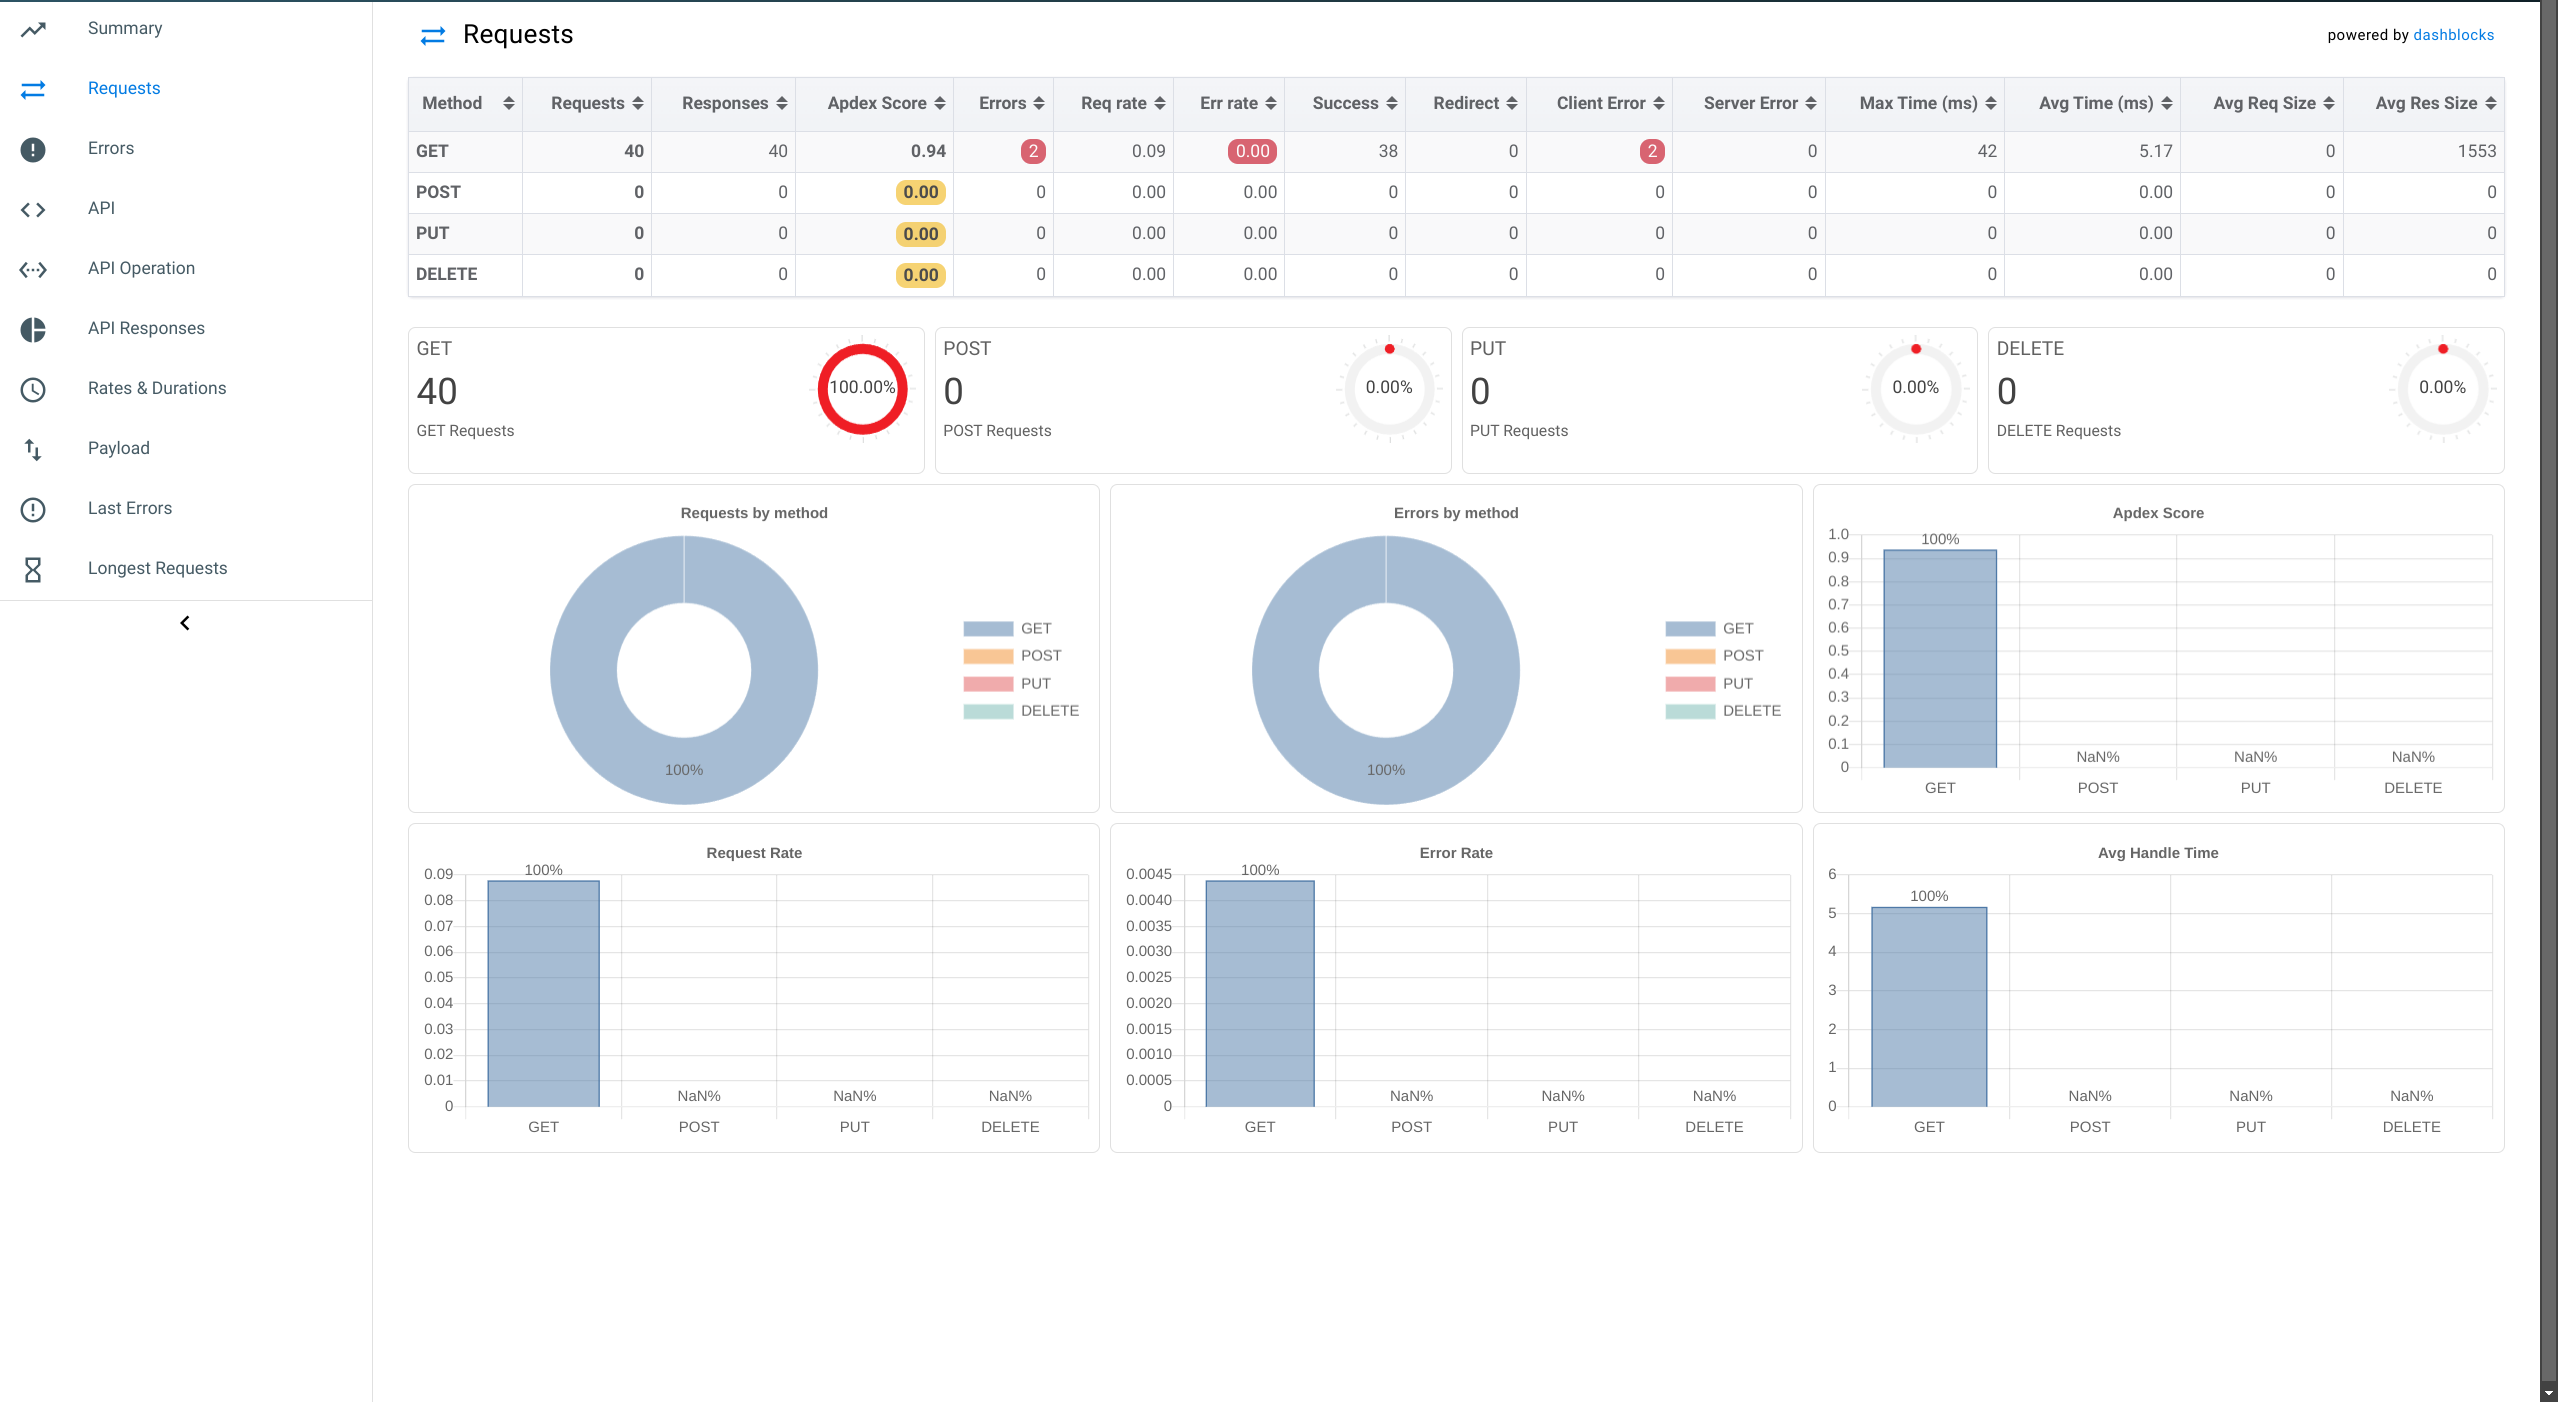Click the API Responses pie chart icon

[x=33, y=329]
